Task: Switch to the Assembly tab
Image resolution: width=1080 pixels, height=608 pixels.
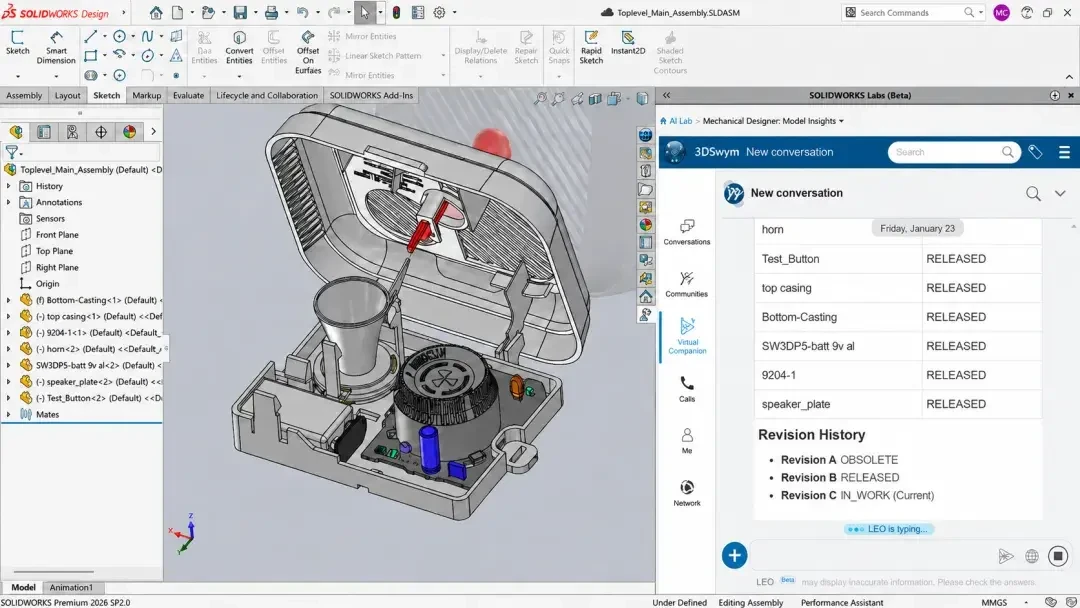Action: pyautogui.click(x=24, y=95)
